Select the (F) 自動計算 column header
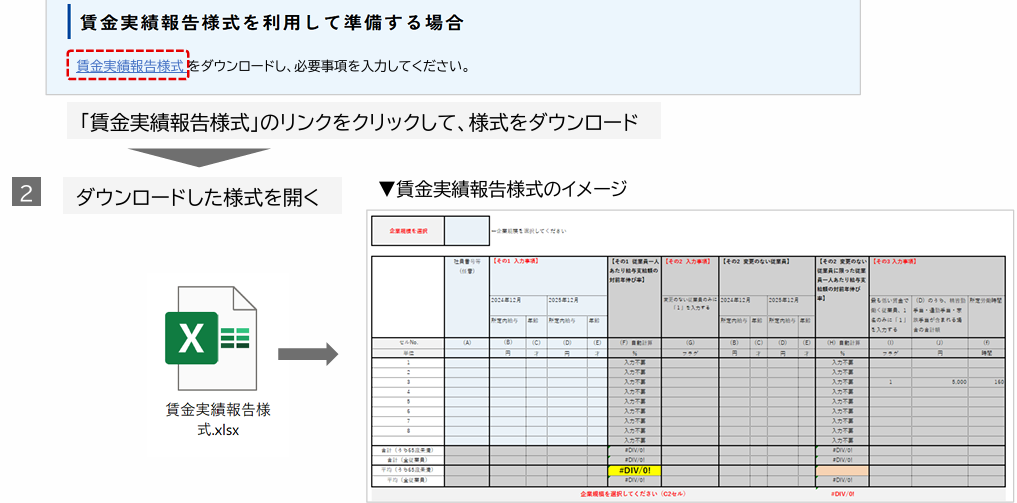1017x503 pixels. [634, 342]
